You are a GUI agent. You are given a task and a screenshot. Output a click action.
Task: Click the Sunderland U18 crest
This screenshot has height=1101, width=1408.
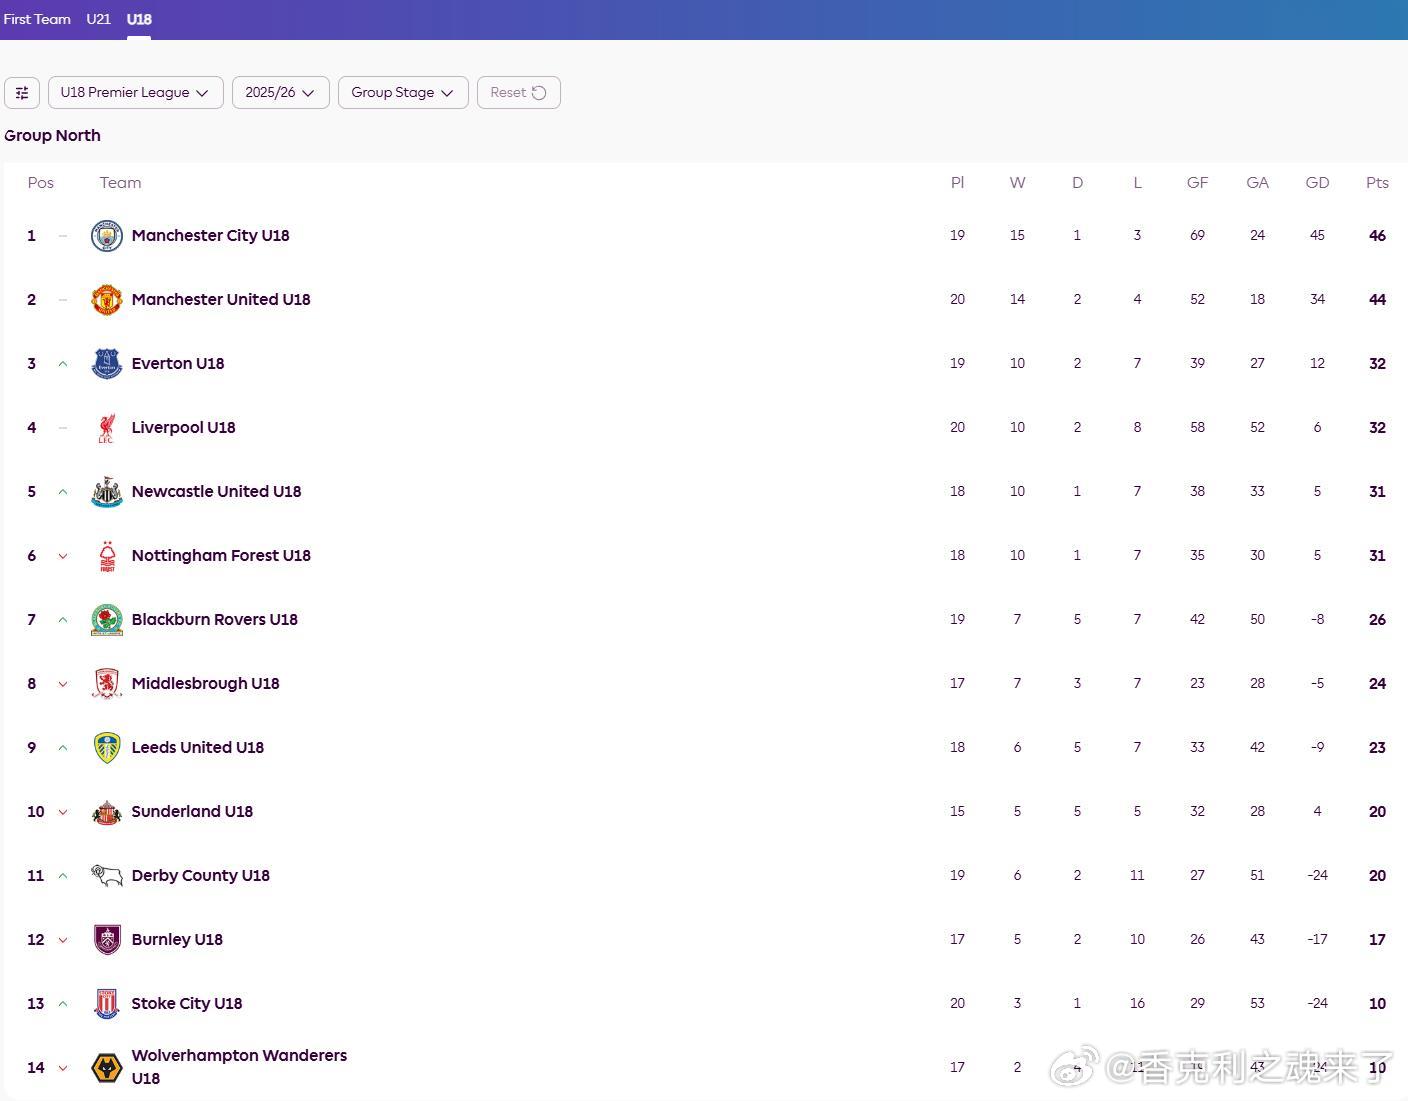coord(107,812)
